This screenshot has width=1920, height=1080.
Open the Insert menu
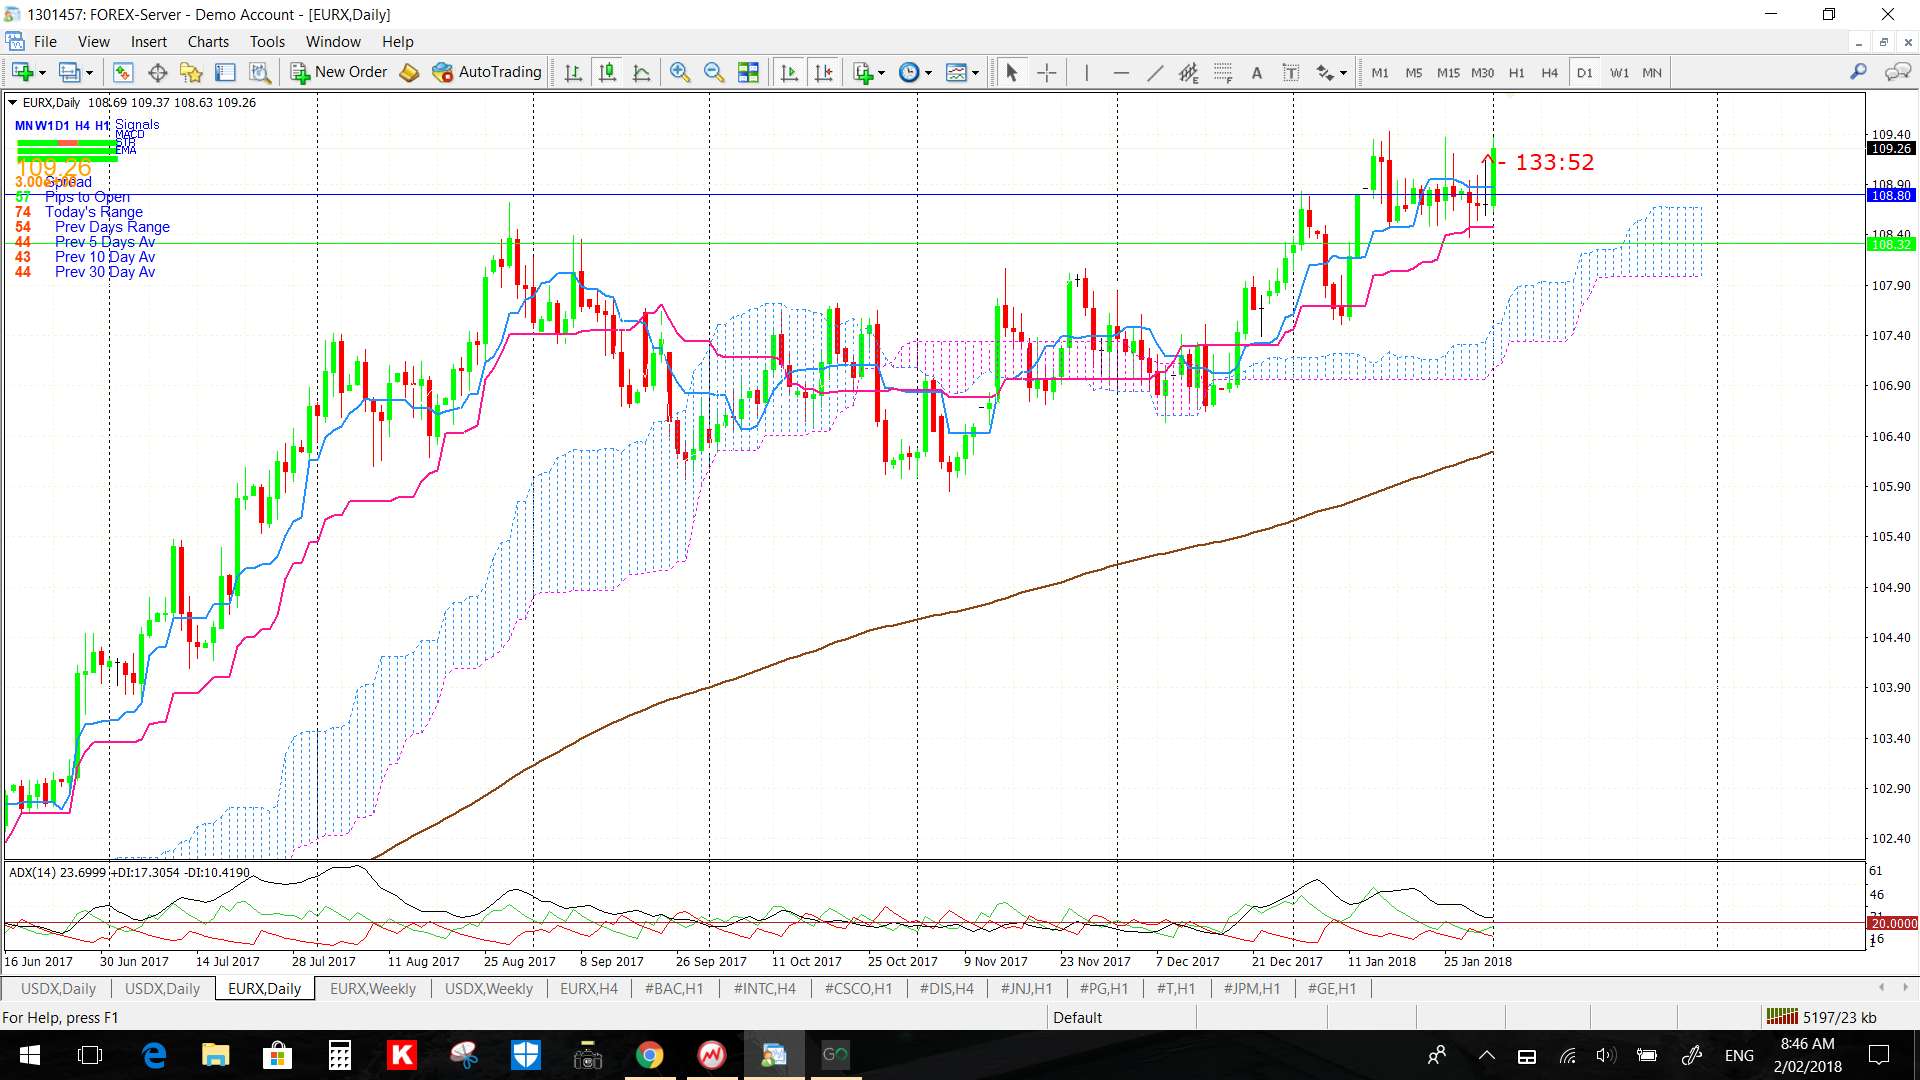click(149, 41)
